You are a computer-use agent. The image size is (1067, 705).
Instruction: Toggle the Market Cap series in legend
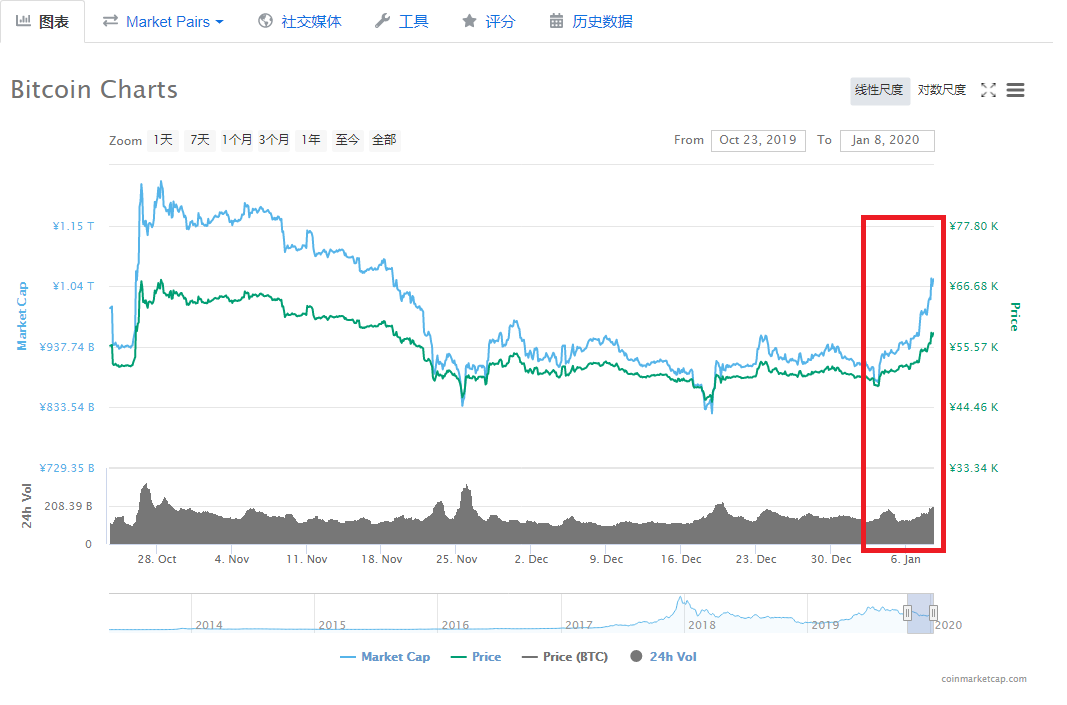tap(385, 656)
